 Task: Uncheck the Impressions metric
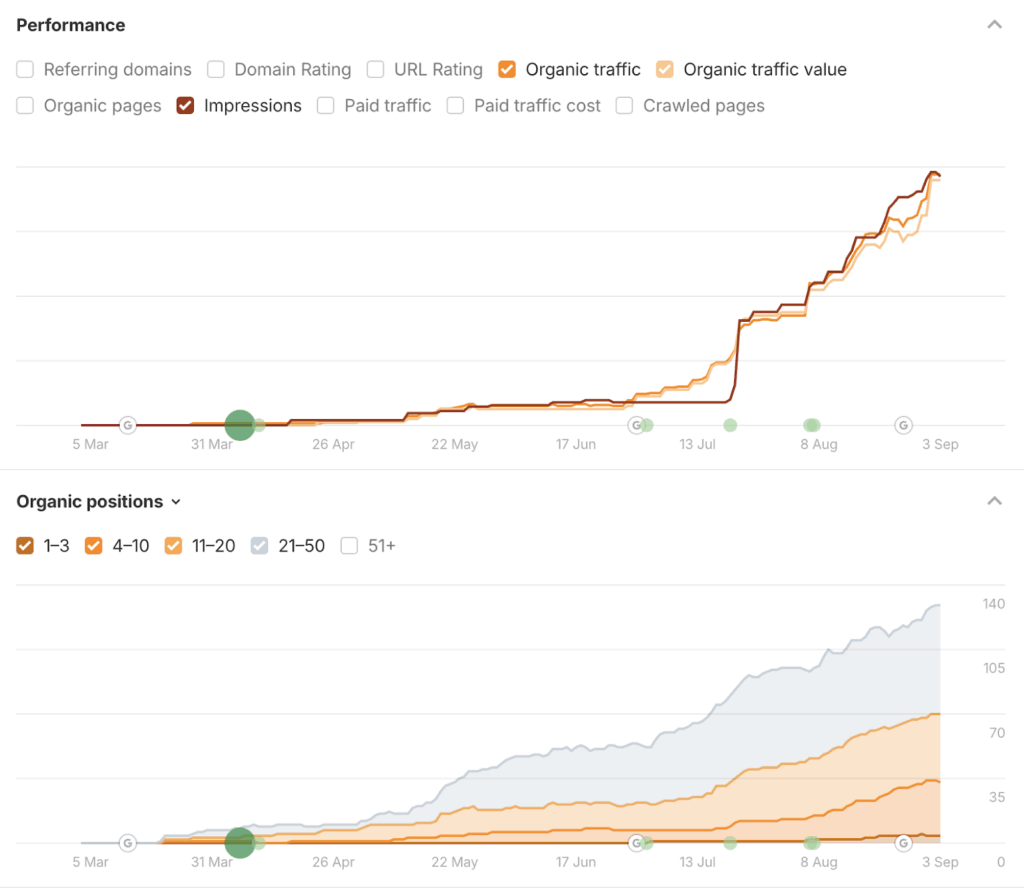[x=185, y=106]
